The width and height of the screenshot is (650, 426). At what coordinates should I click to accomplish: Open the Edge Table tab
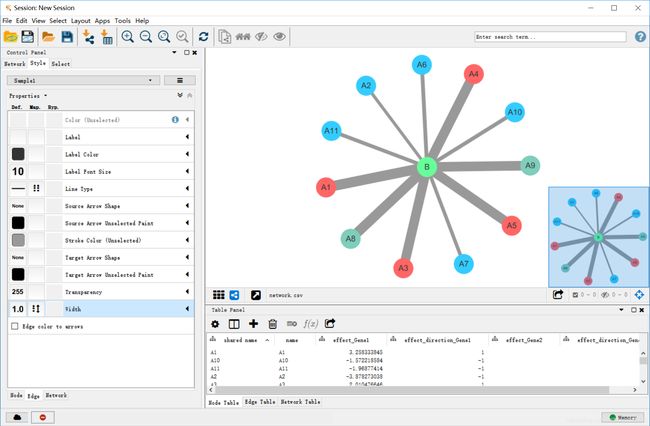[x=260, y=402]
